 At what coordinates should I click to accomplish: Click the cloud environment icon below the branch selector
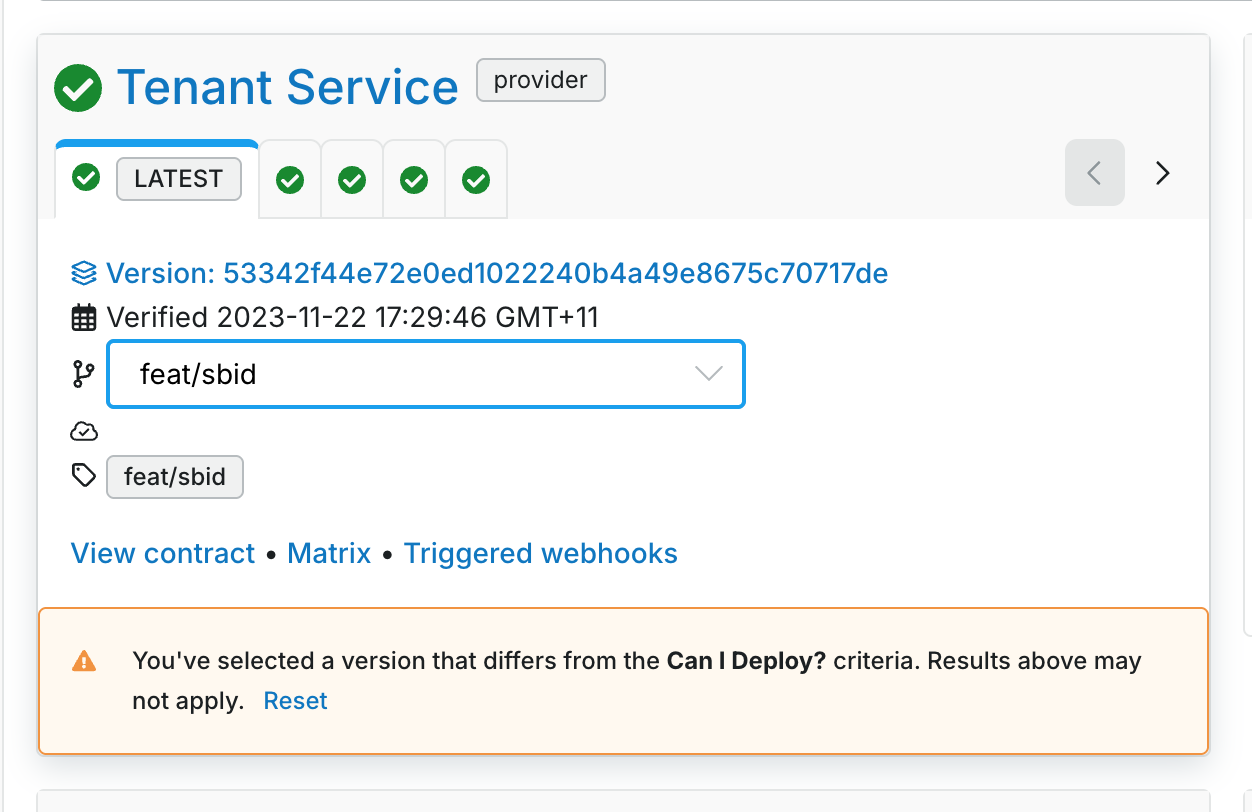coord(84,430)
